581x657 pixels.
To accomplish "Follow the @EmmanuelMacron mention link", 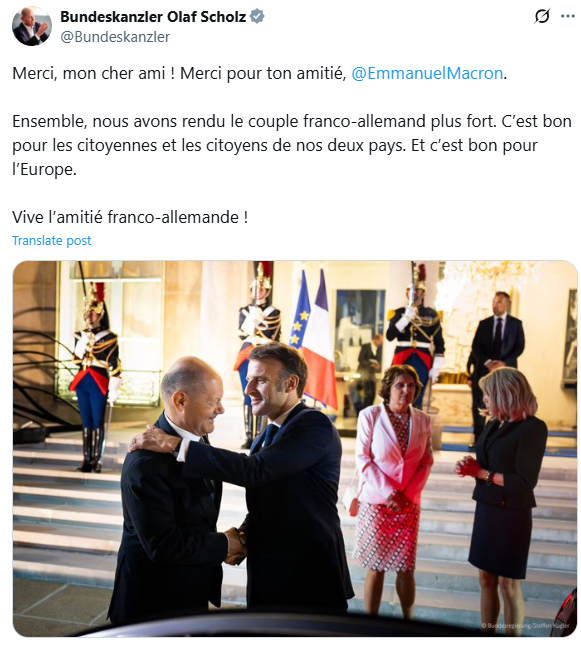I will (427, 73).
